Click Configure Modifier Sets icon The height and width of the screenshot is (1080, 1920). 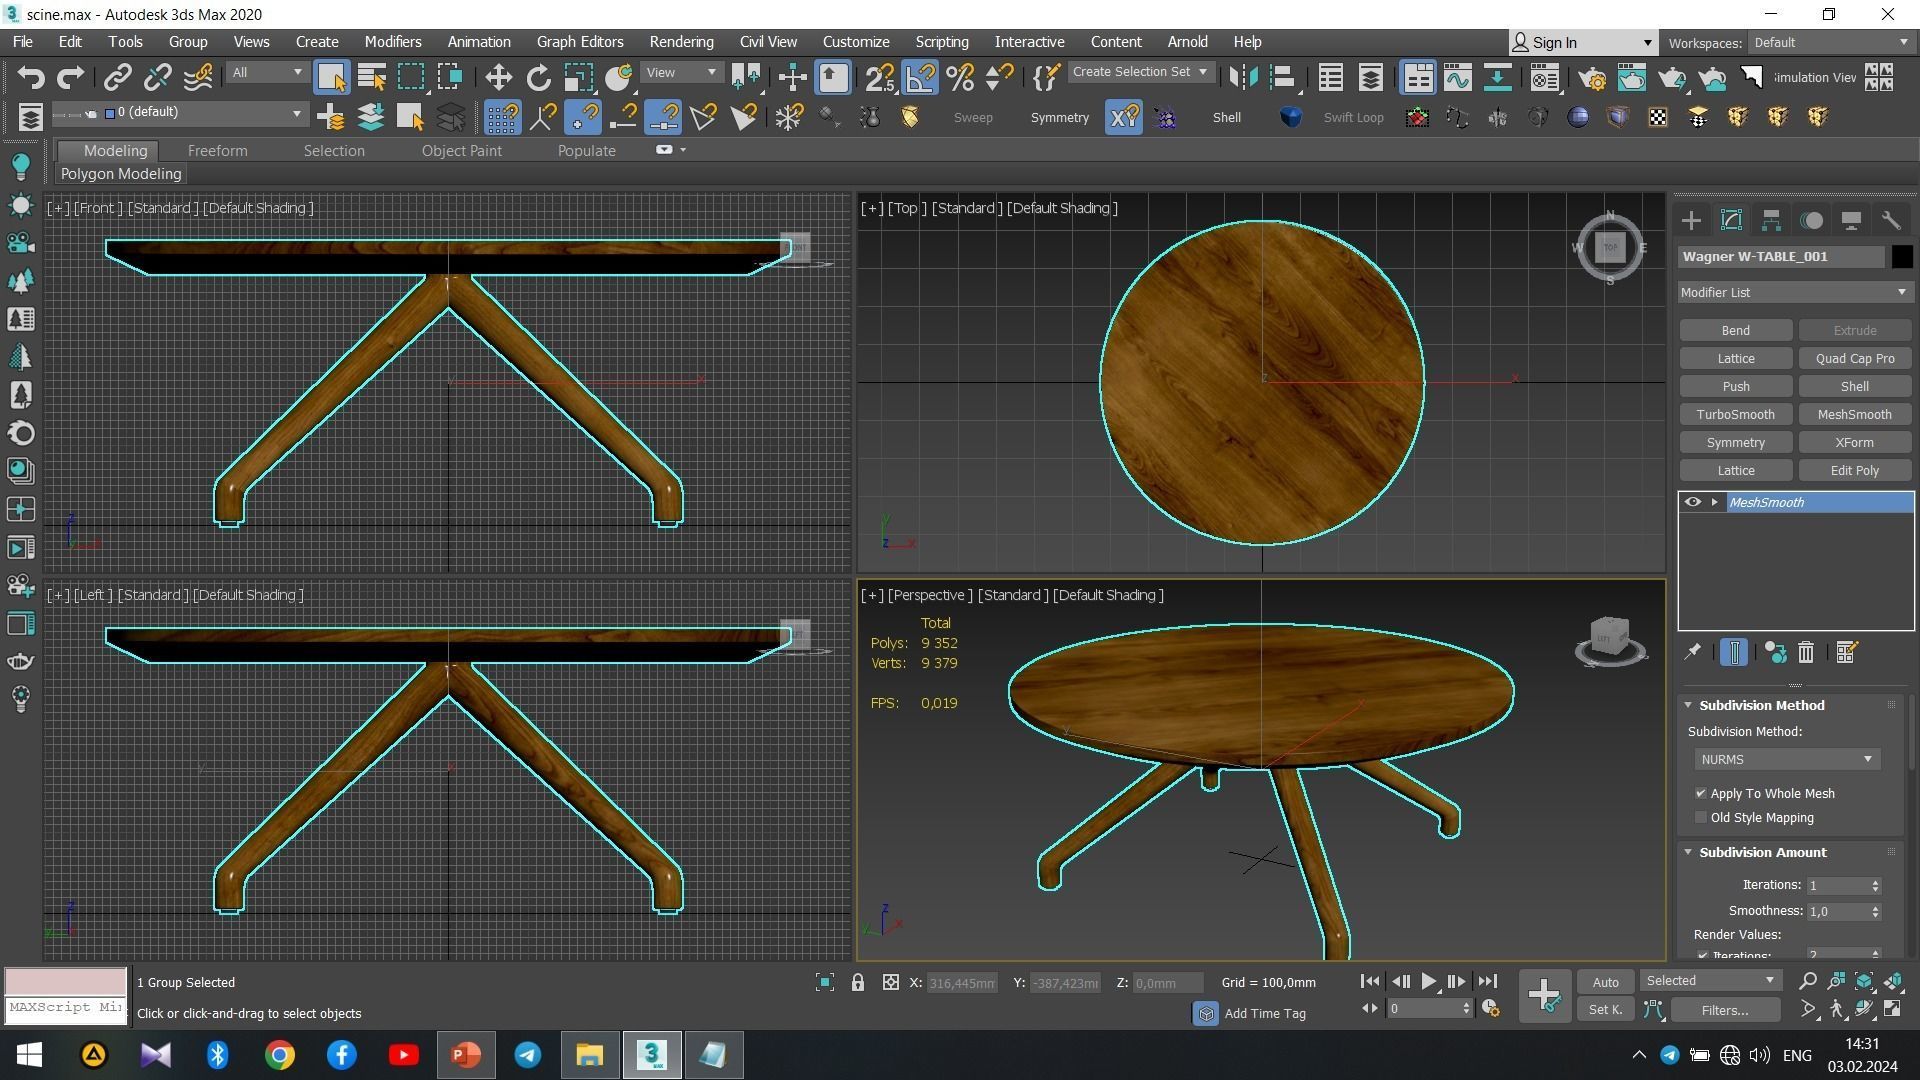click(1846, 652)
